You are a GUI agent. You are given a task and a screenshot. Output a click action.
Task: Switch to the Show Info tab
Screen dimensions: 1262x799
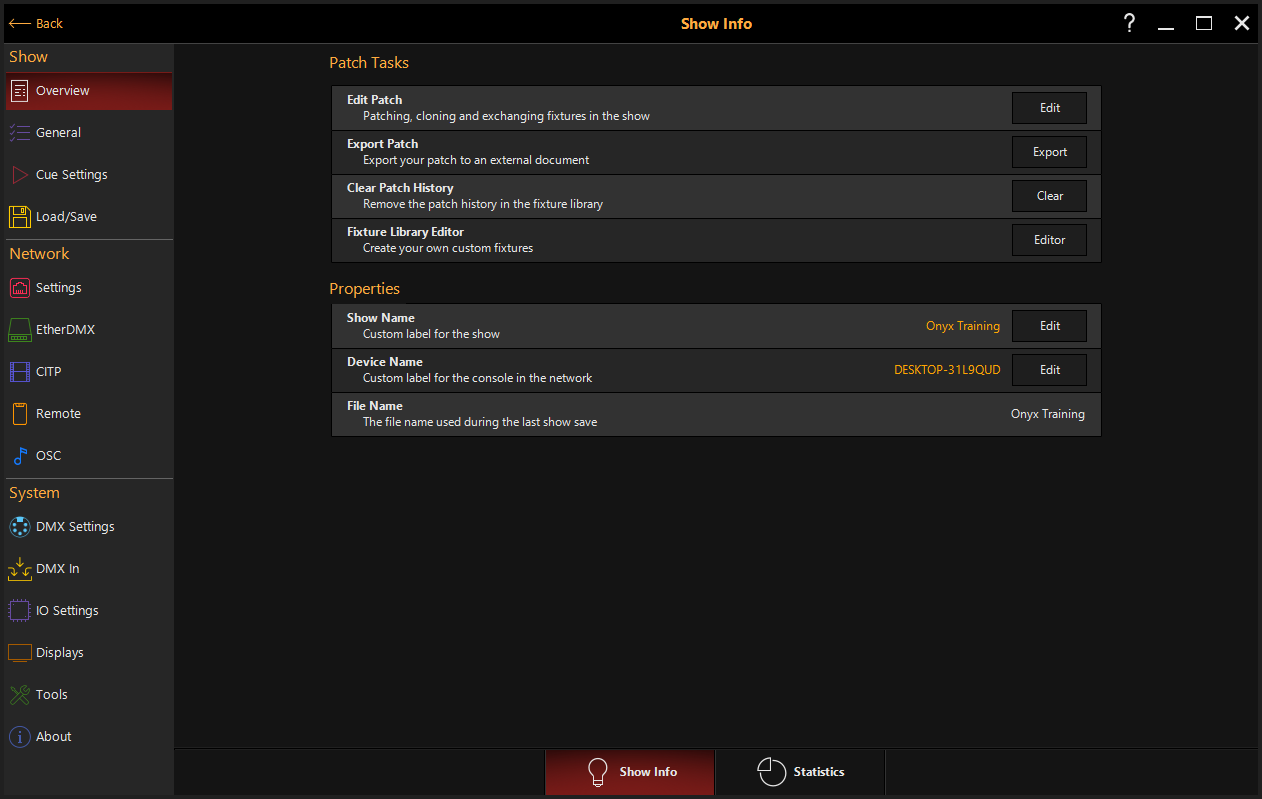630,772
